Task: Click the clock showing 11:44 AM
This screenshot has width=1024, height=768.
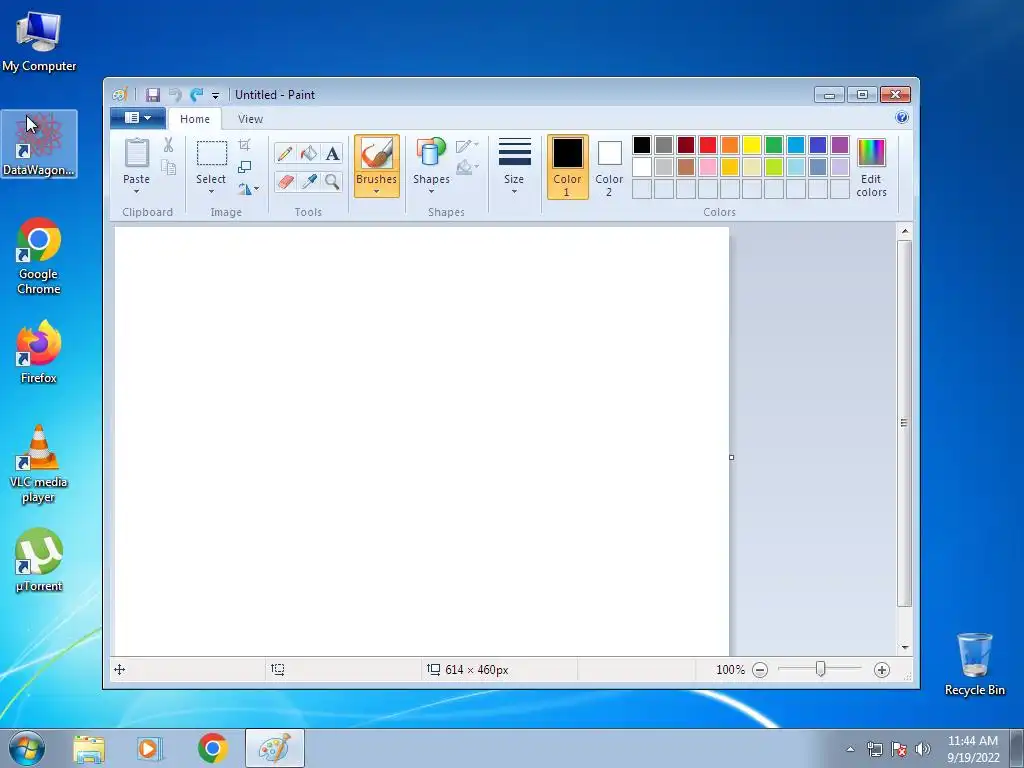Action: [973, 741]
